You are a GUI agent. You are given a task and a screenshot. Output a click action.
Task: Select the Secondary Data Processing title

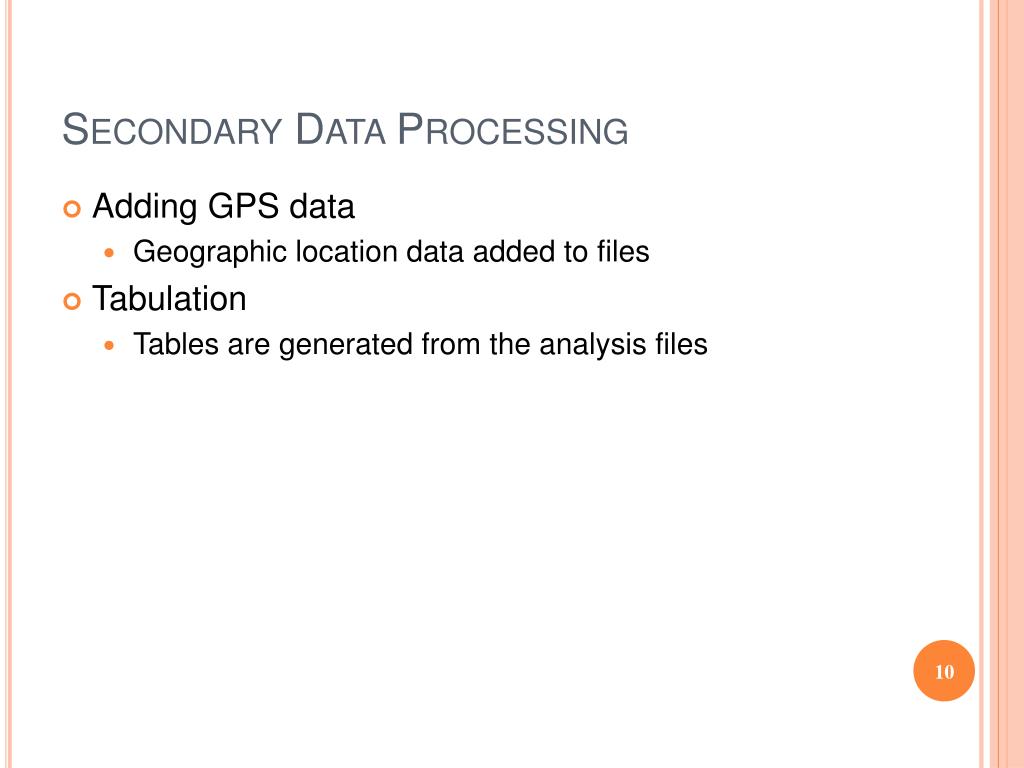click(x=345, y=129)
